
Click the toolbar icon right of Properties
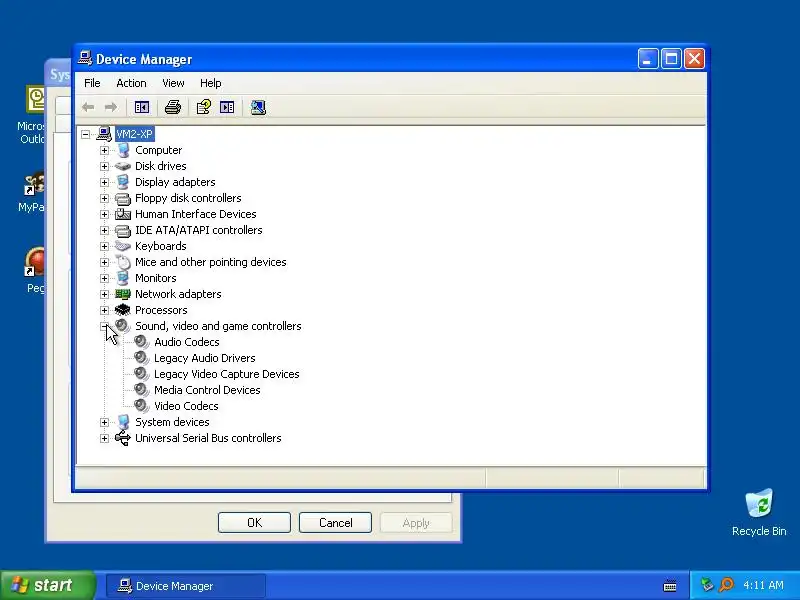227,107
